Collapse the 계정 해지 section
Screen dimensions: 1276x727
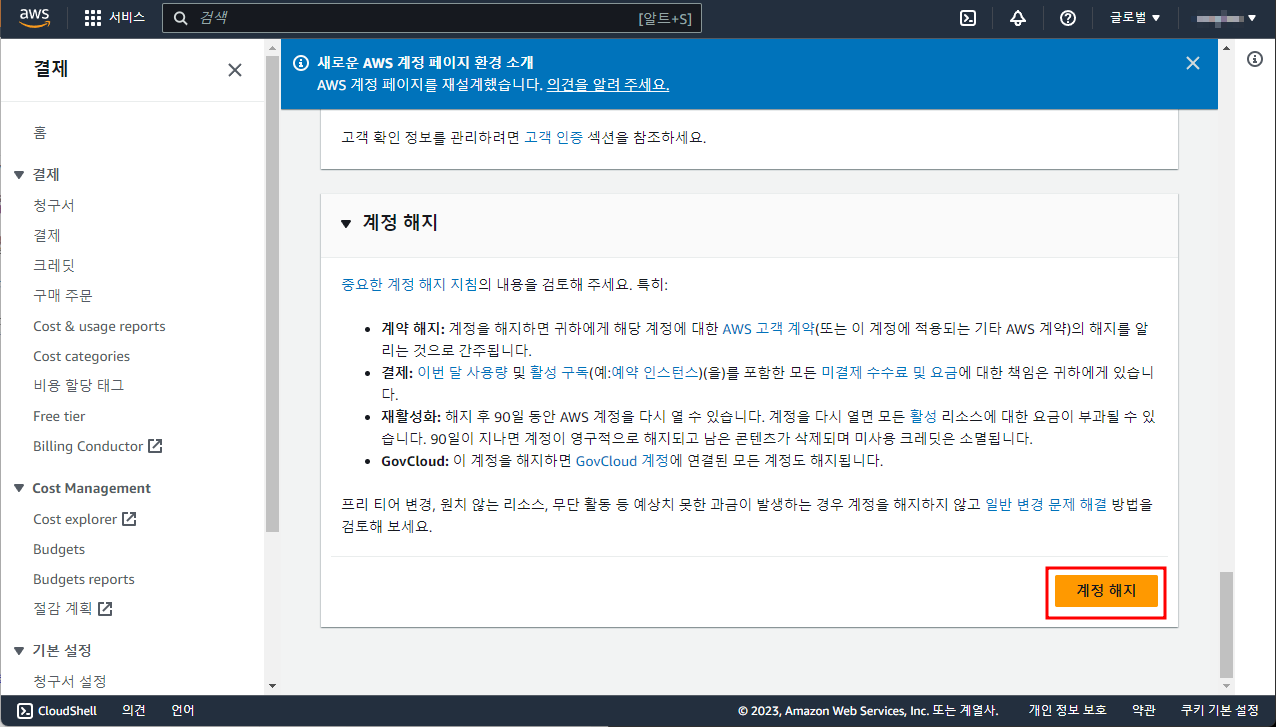(346, 223)
